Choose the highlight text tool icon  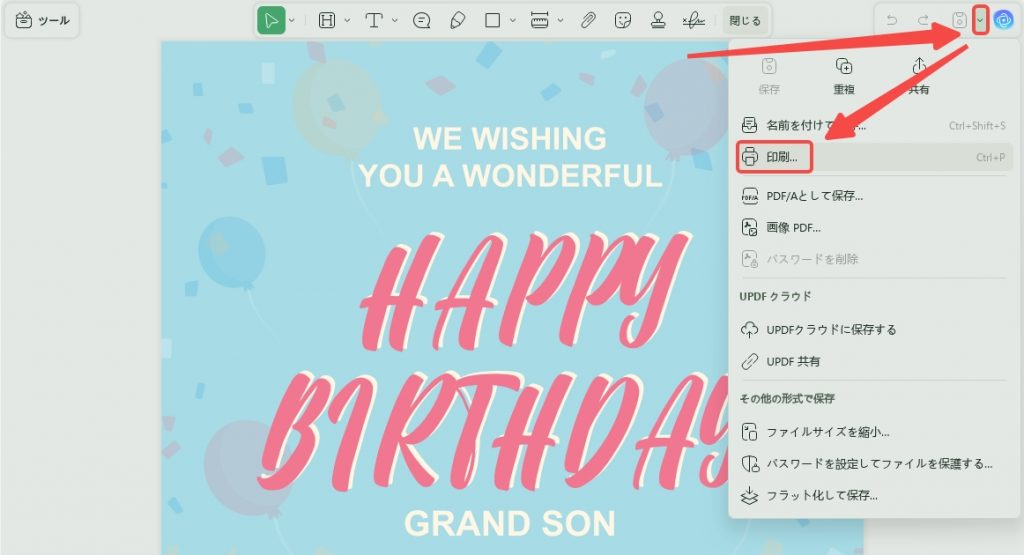click(327, 21)
